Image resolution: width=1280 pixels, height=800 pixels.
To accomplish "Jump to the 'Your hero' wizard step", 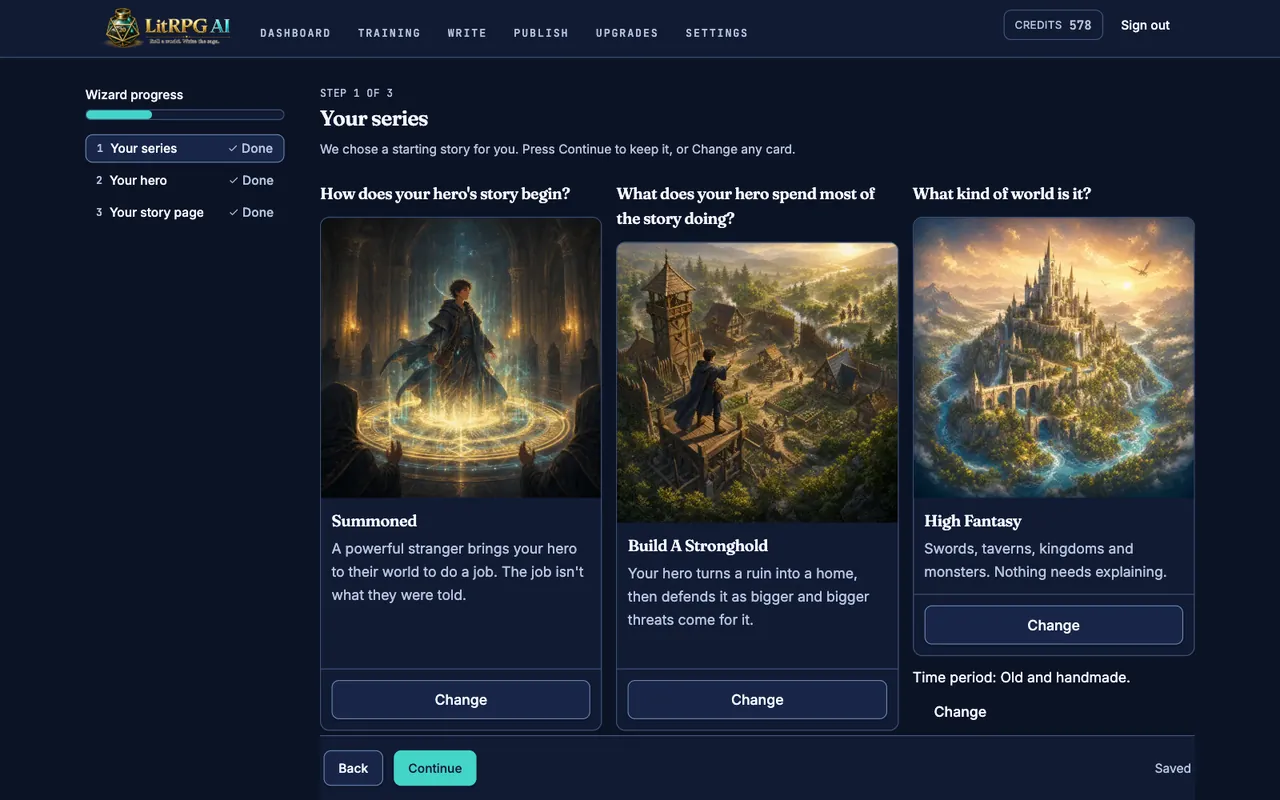I will pos(185,180).
